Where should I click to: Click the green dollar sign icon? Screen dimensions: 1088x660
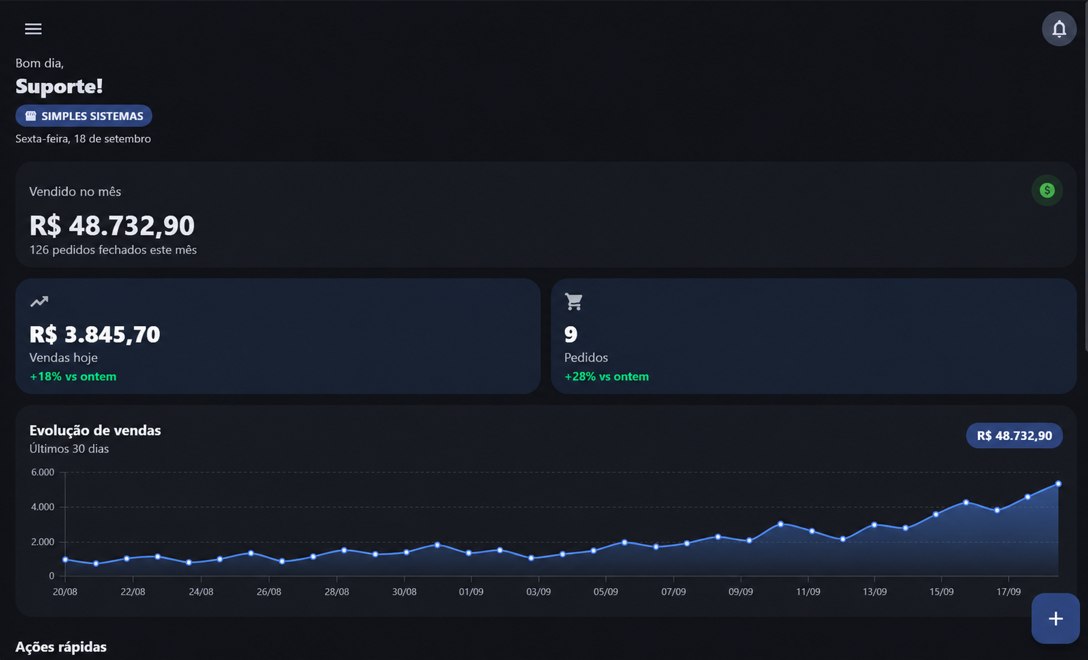click(1047, 190)
